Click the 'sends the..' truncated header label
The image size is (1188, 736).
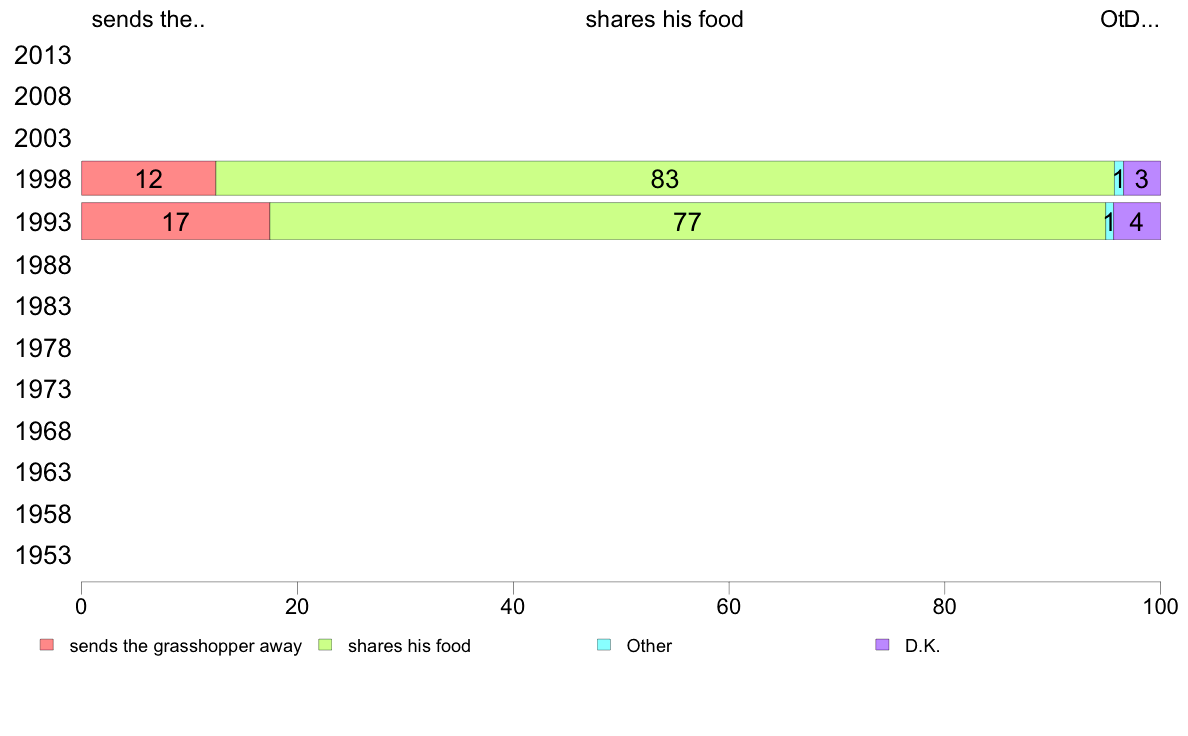[x=148, y=20]
